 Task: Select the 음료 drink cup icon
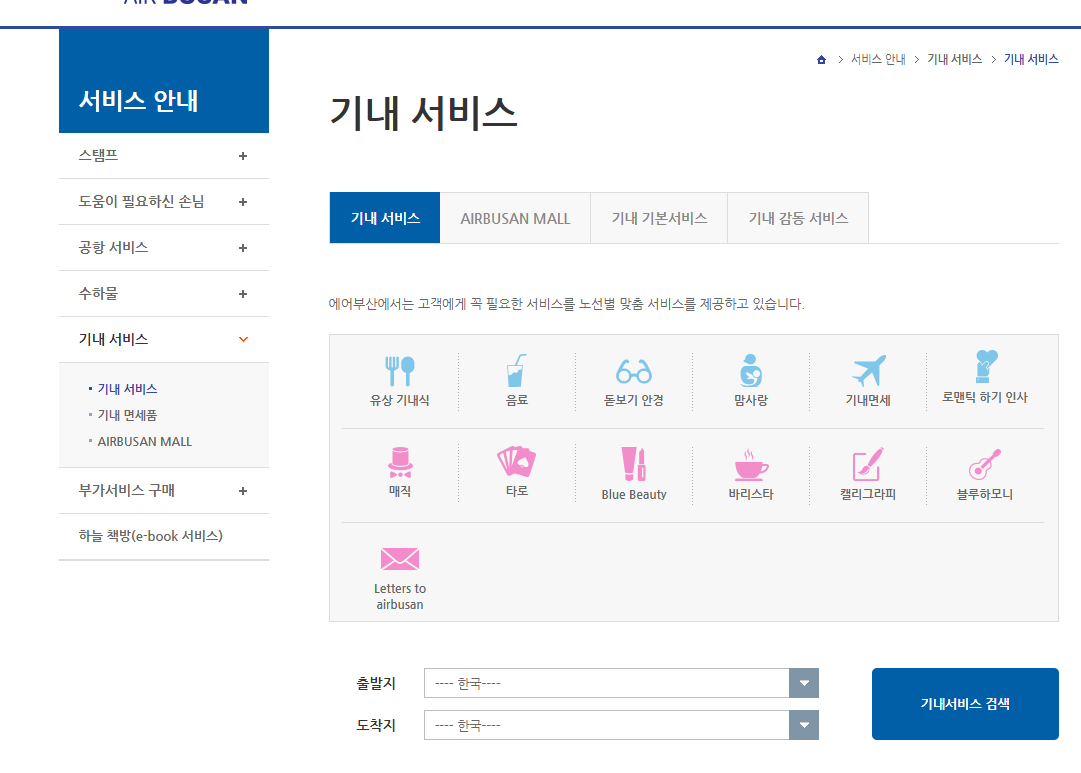click(x=516, y=371)
